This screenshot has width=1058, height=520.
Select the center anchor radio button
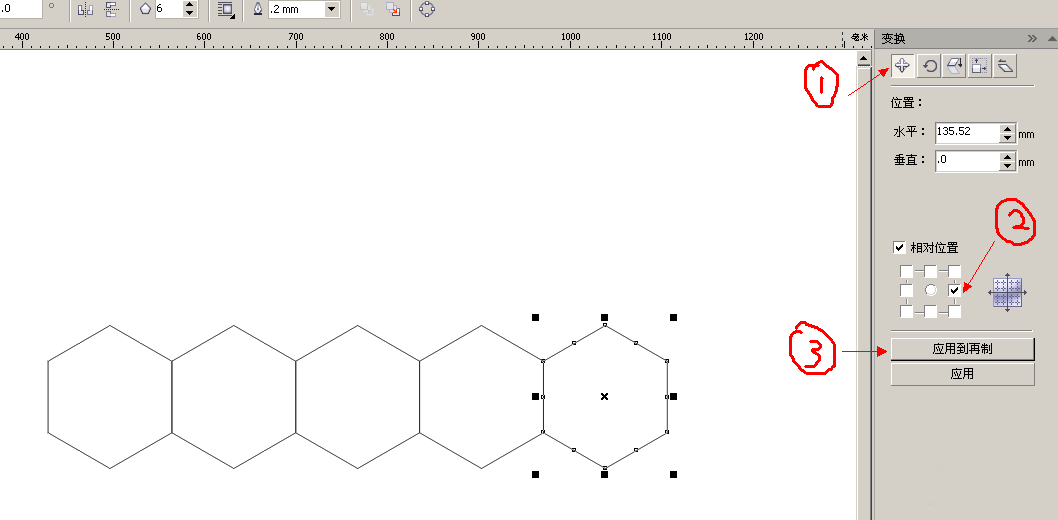[930, 291]
